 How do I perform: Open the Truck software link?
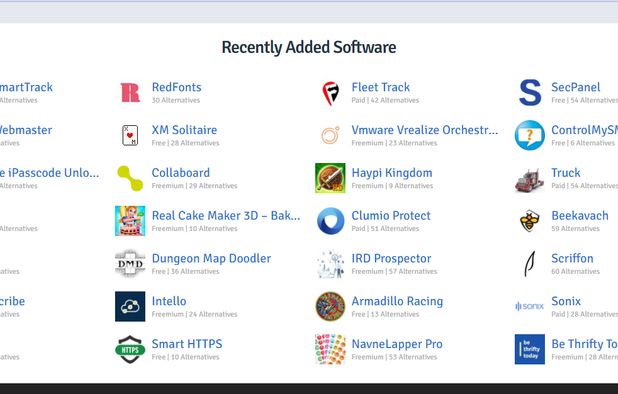coord(566,173)
